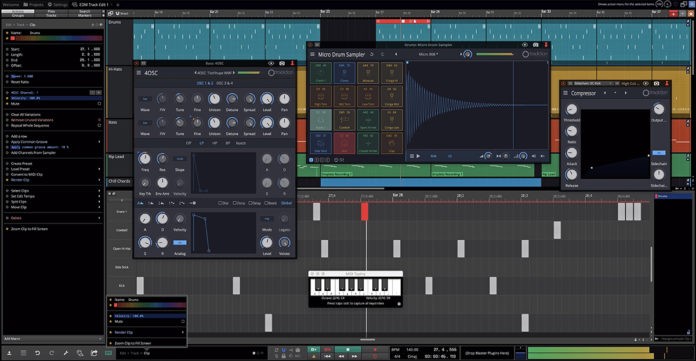The width and height of the screenshot is (696, 361).
Task: Stop sample preview in Micro Drum Sampler
Action: tap(411, 156)
